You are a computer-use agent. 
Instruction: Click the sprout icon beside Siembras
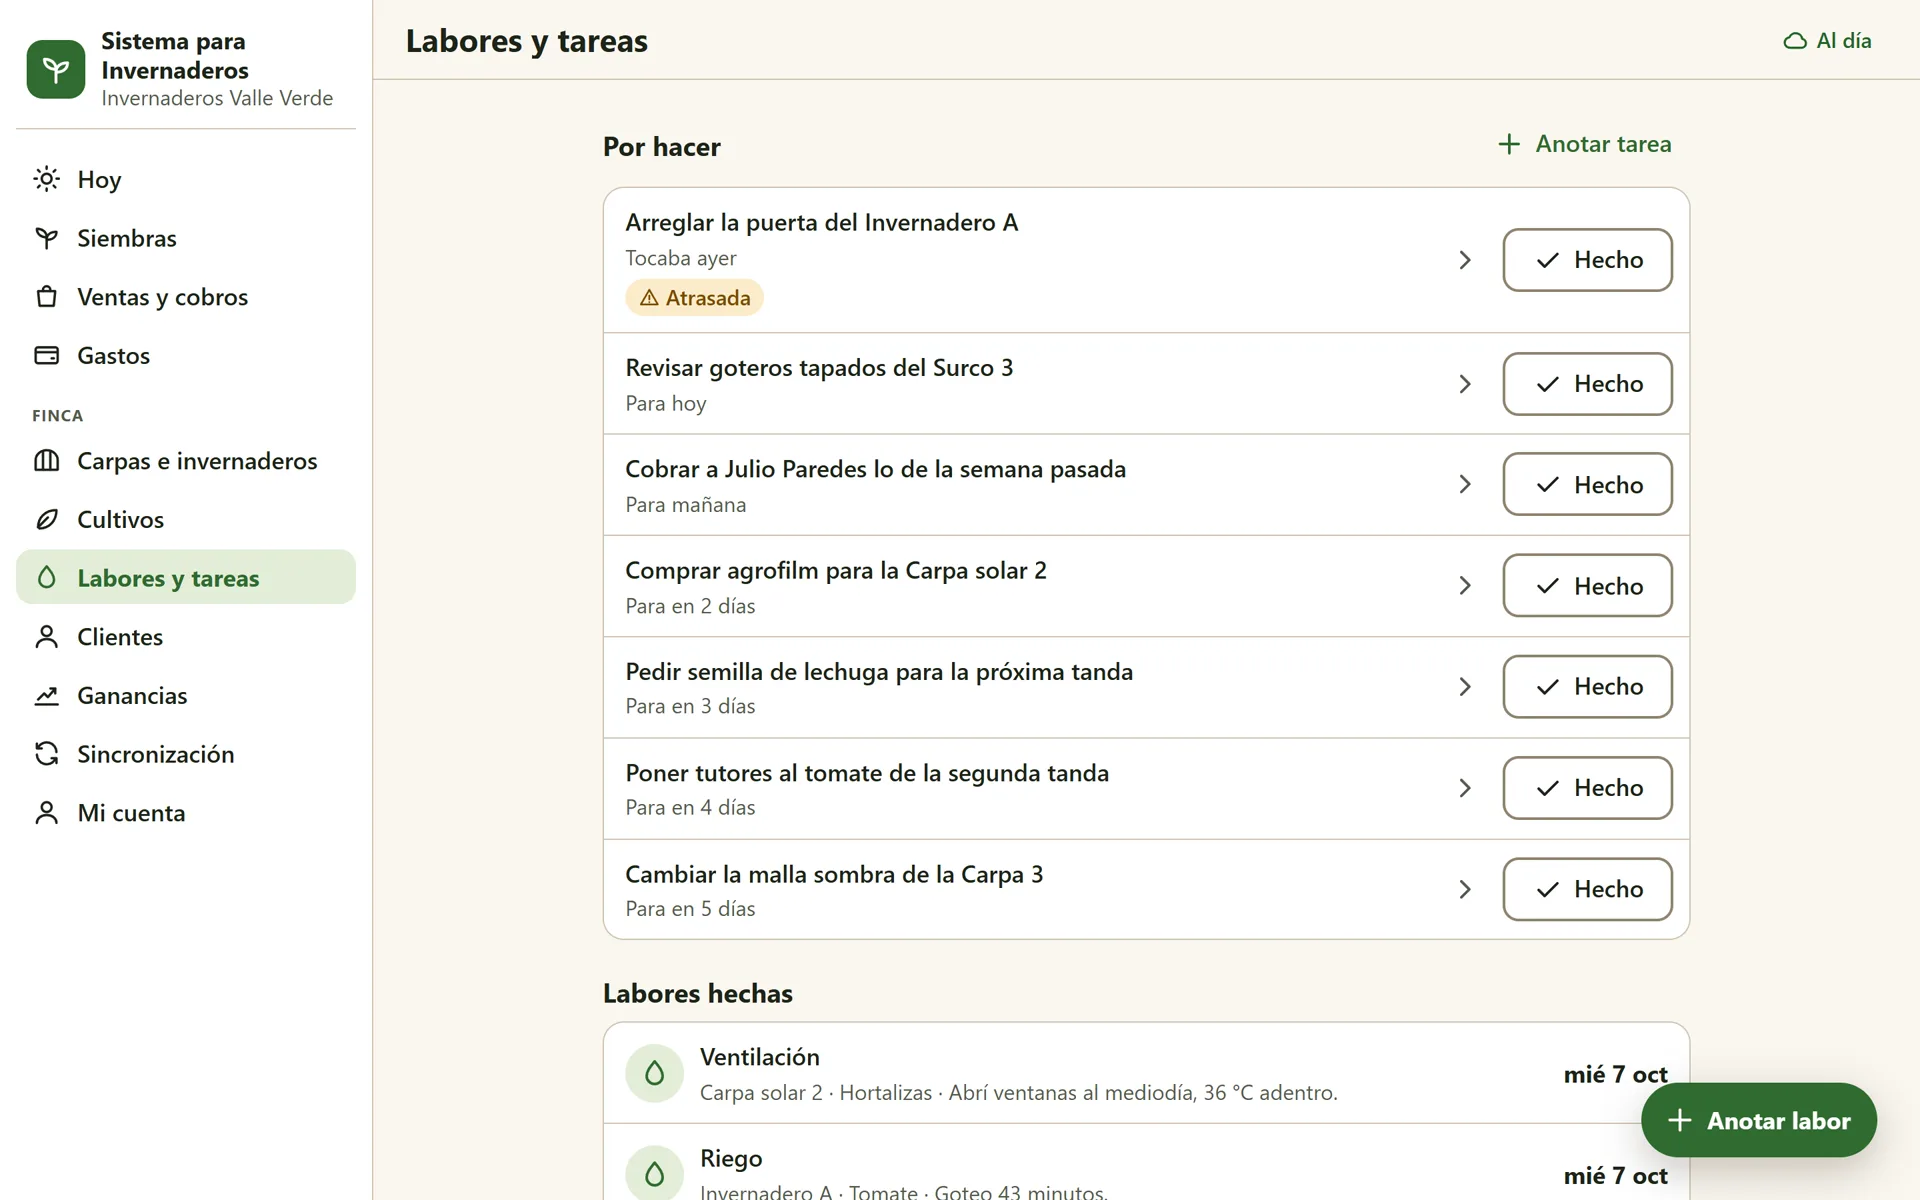point(46,238)
